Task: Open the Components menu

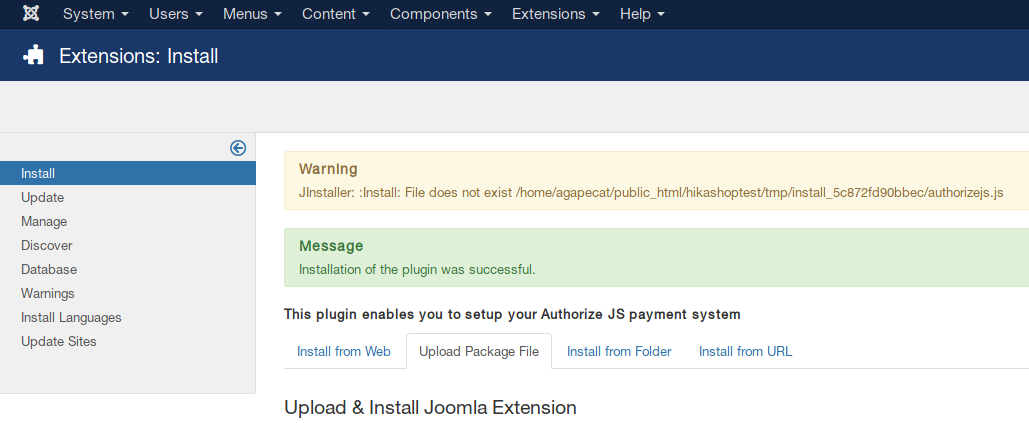Action: (441, 14)
